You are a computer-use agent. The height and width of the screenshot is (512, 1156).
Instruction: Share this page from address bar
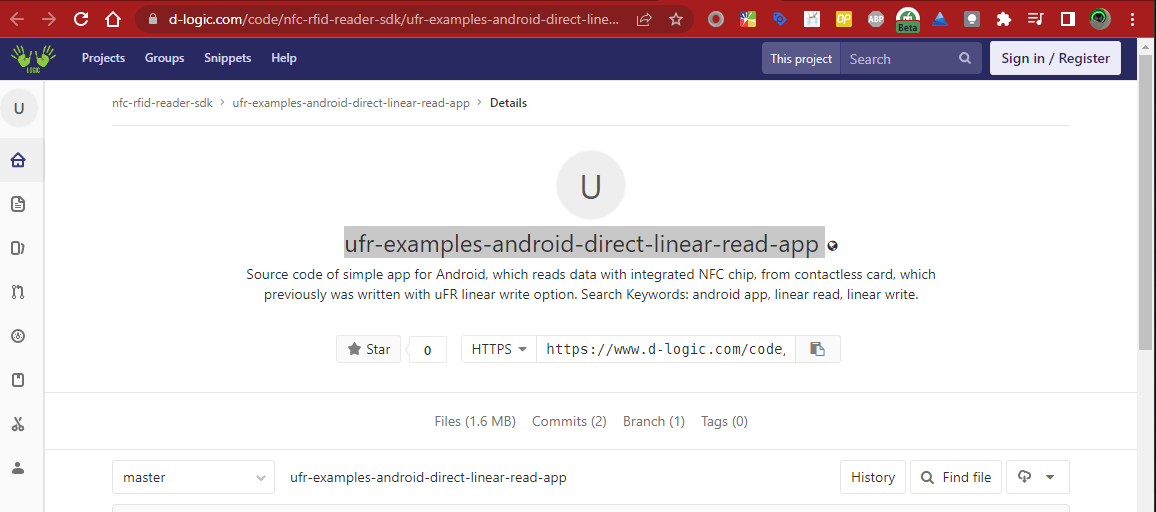644,19
